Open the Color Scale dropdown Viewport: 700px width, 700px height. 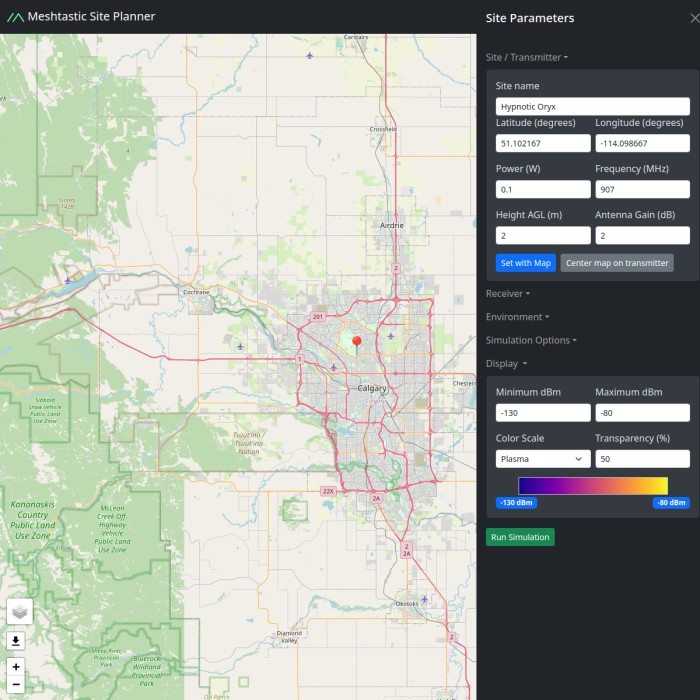tap(542, 459)
